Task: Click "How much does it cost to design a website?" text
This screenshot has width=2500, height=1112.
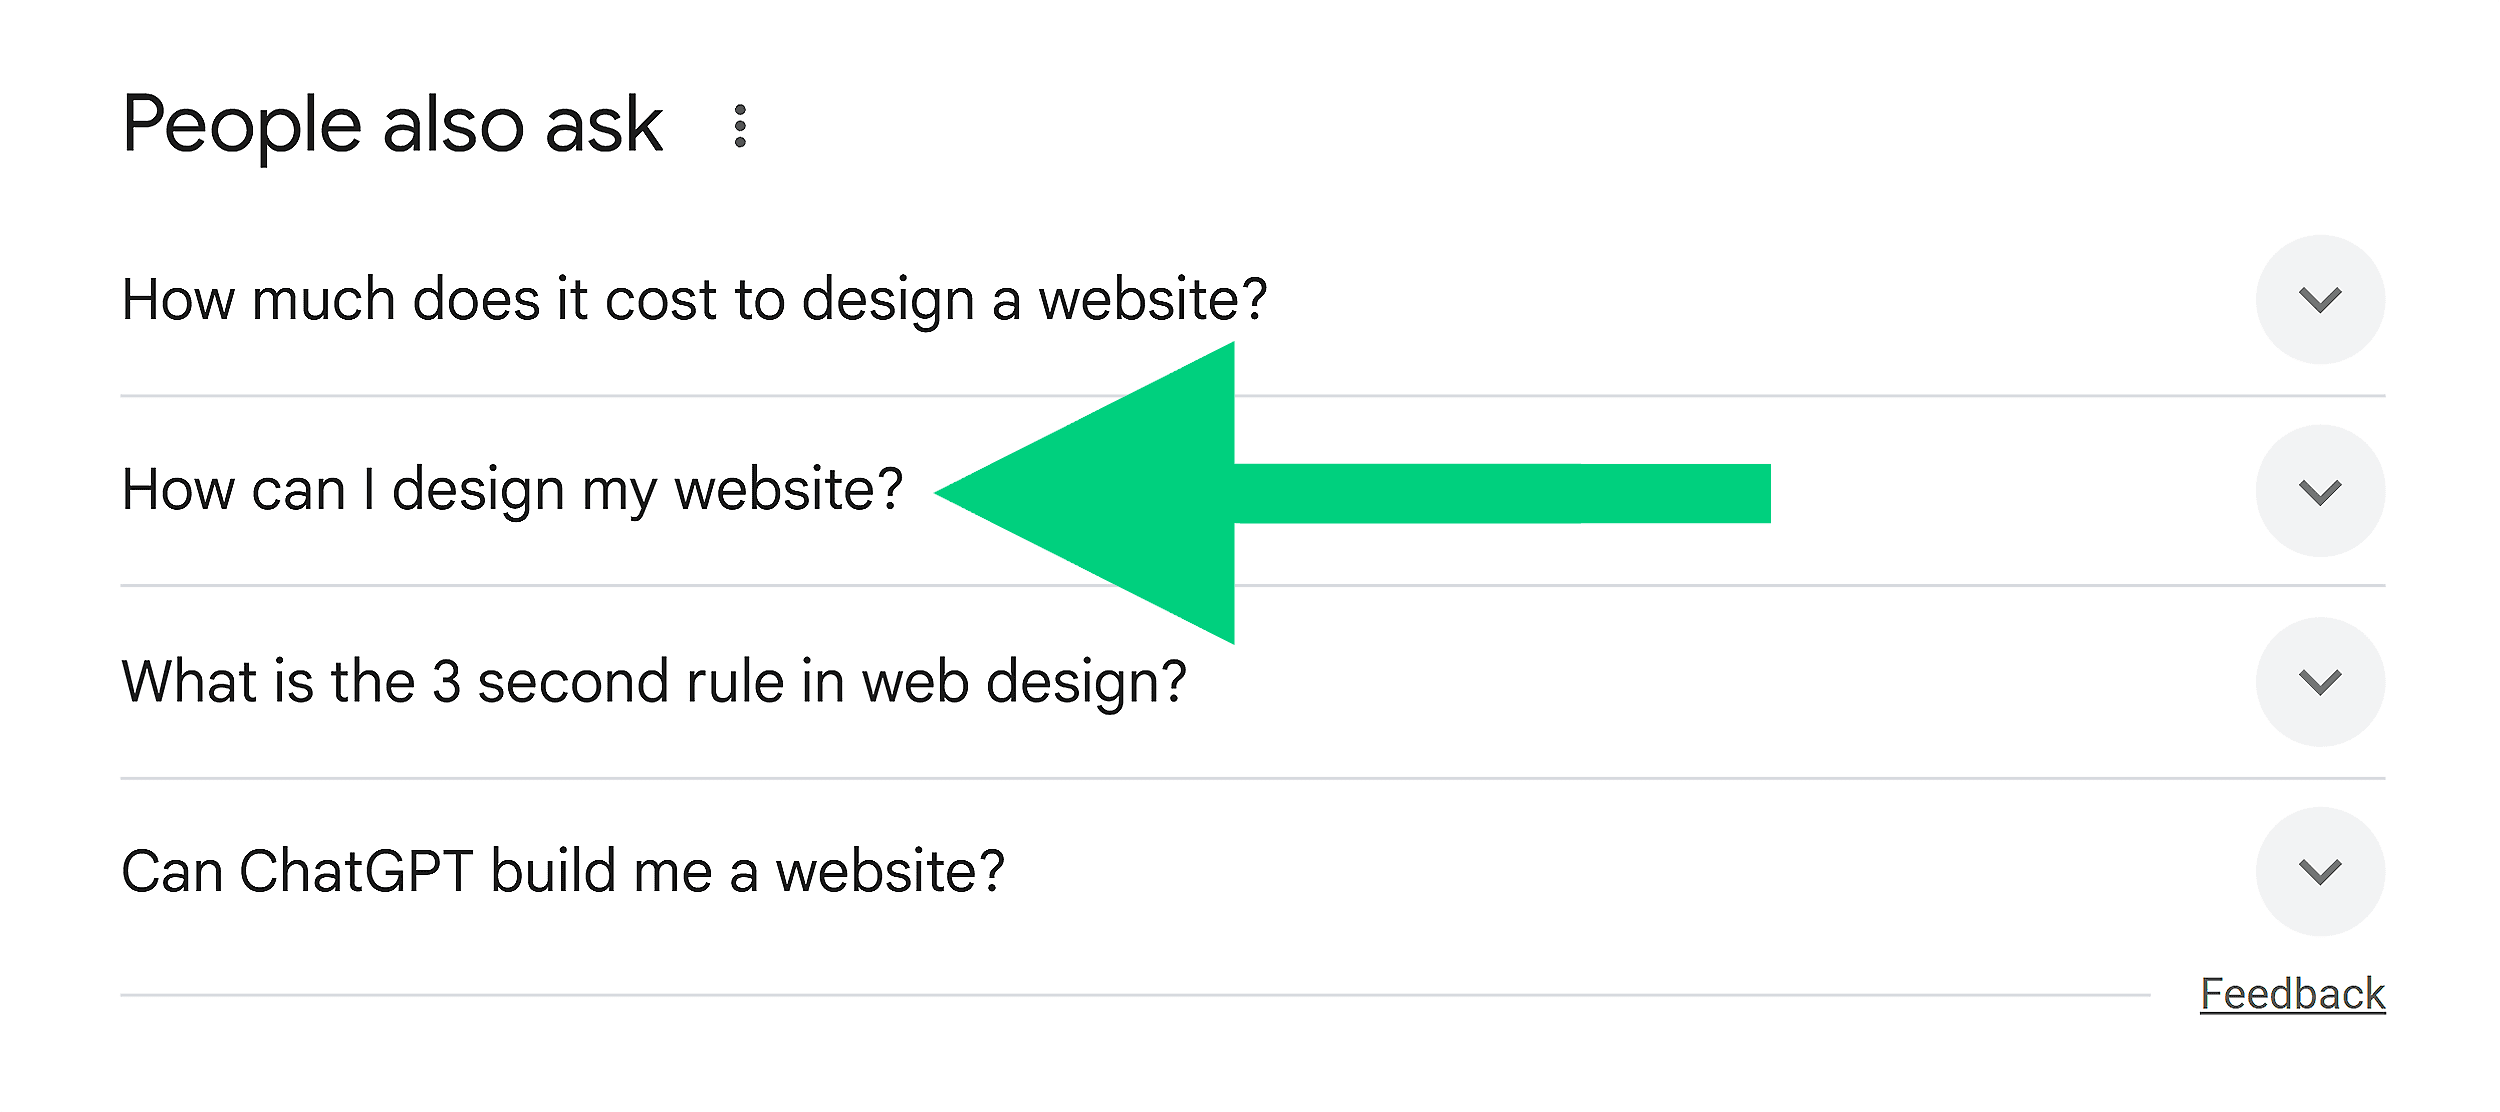Action: pos(694,299)
